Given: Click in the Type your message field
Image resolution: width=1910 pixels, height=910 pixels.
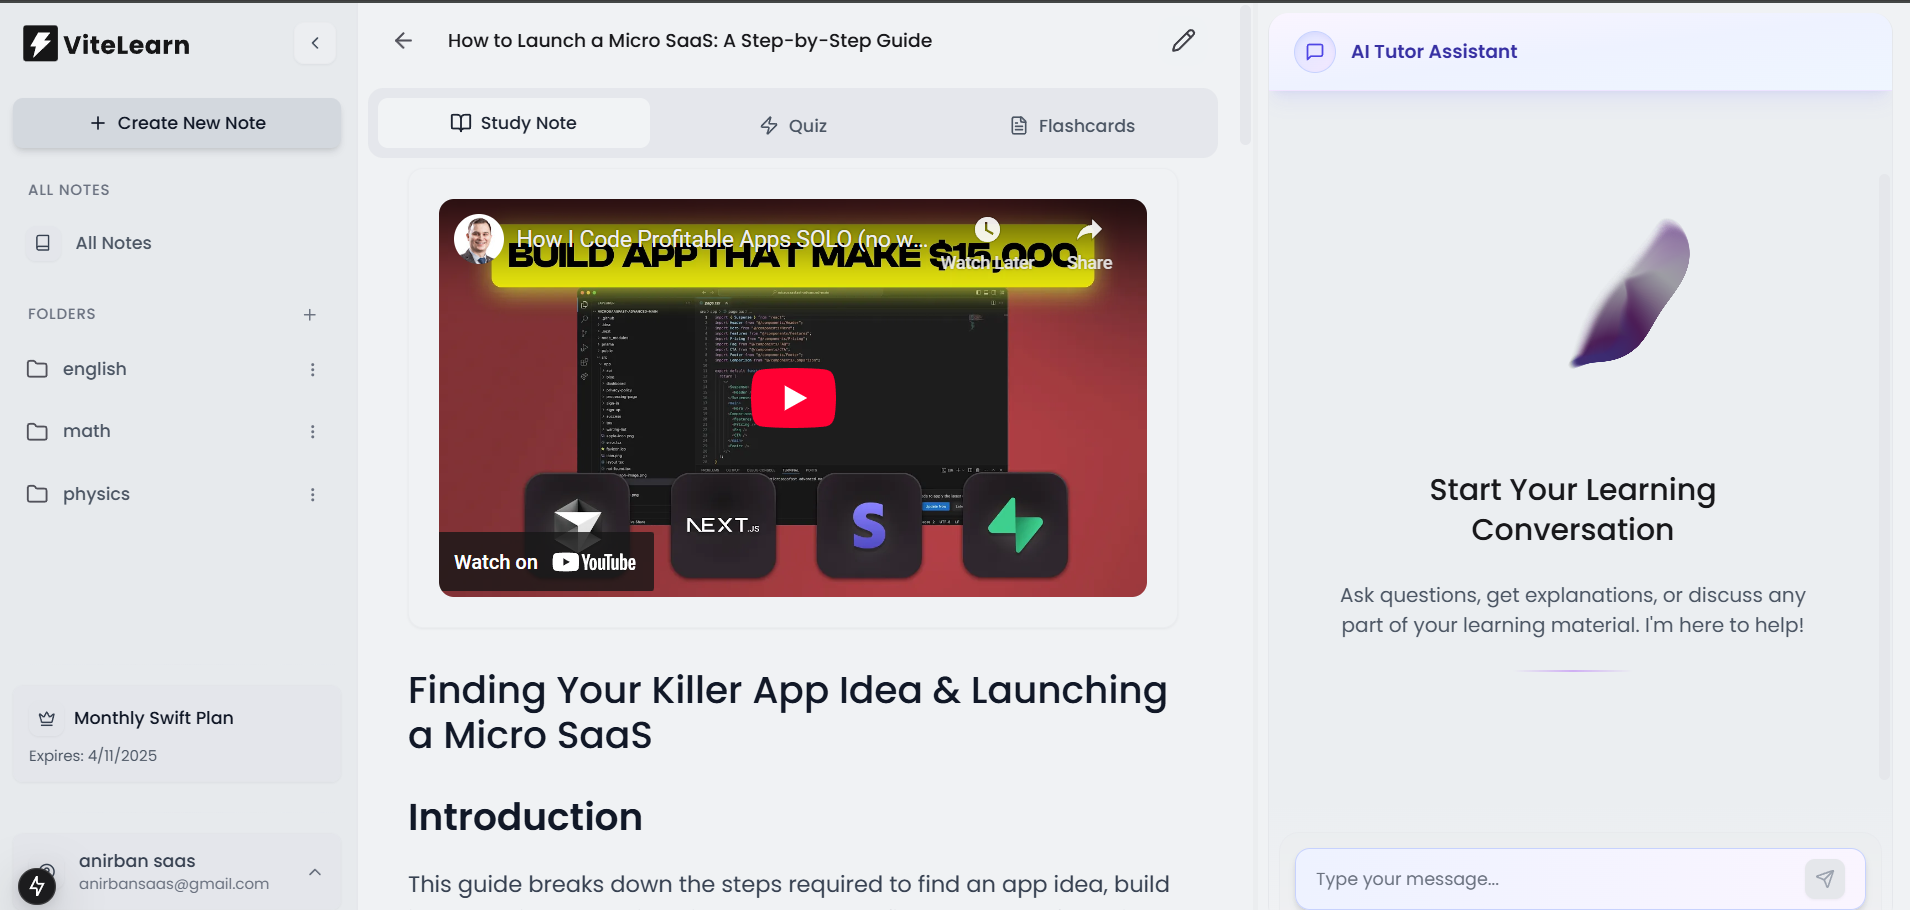Looking at the screenshot, I should click(x=1550, y=879).
